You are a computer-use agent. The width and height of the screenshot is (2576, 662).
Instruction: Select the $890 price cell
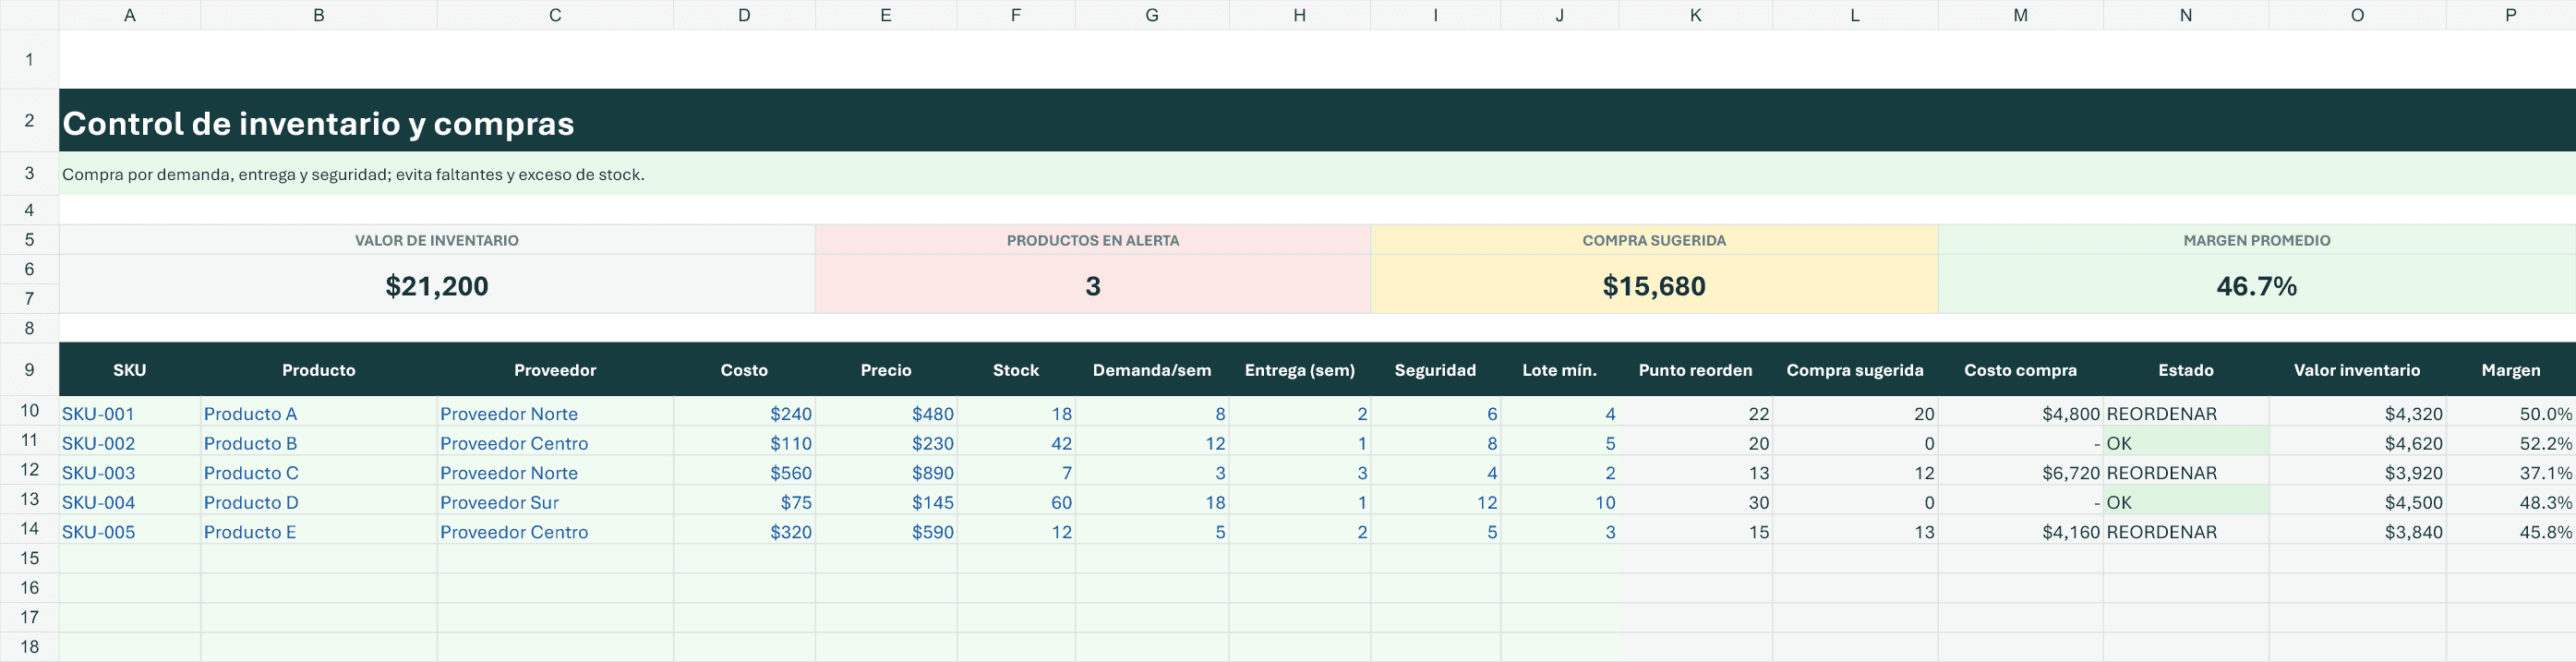(886, 472)
